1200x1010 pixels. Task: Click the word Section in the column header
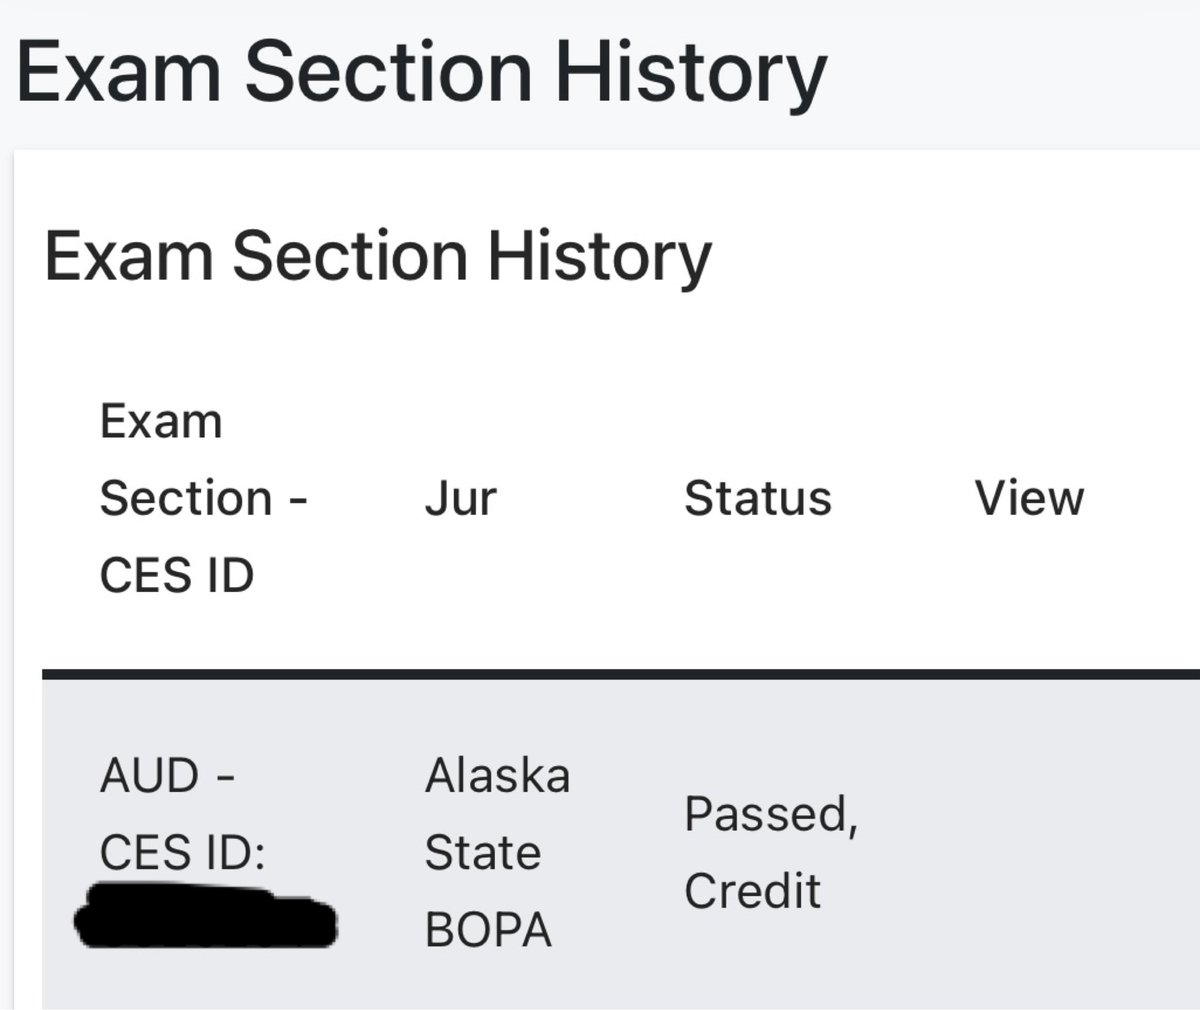pos(186,498)
